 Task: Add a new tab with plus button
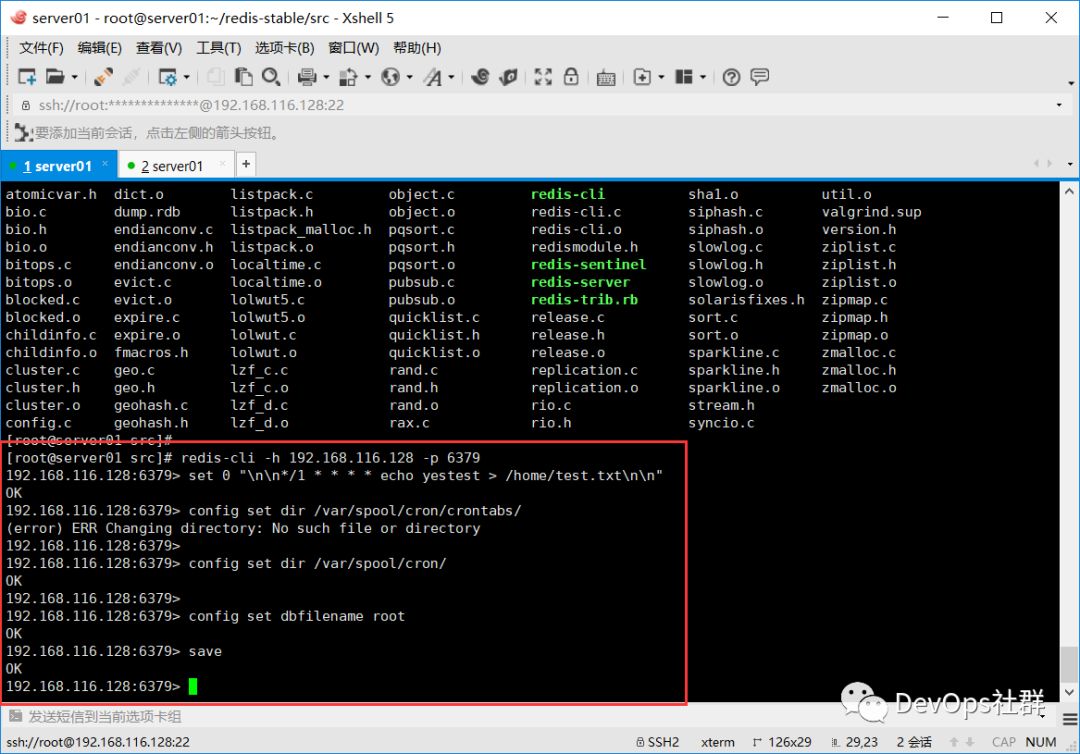(x=246, y=164)
